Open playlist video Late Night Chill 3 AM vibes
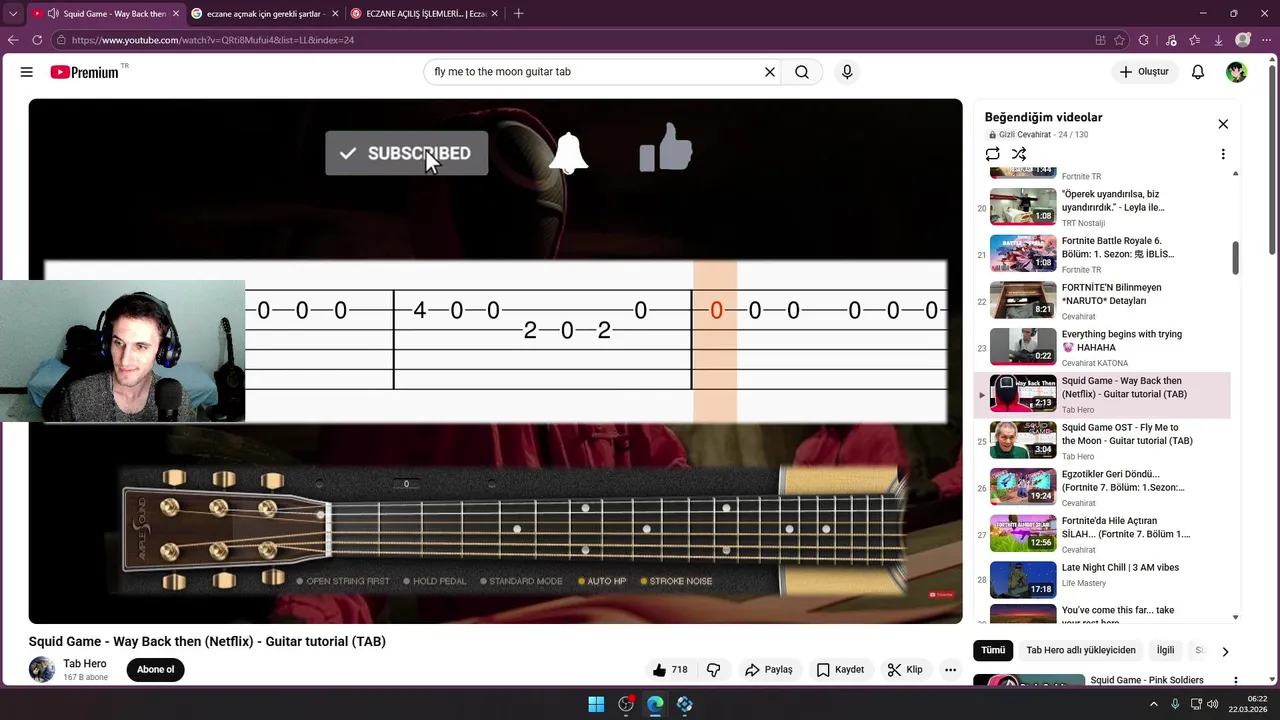 [1102, 582]
